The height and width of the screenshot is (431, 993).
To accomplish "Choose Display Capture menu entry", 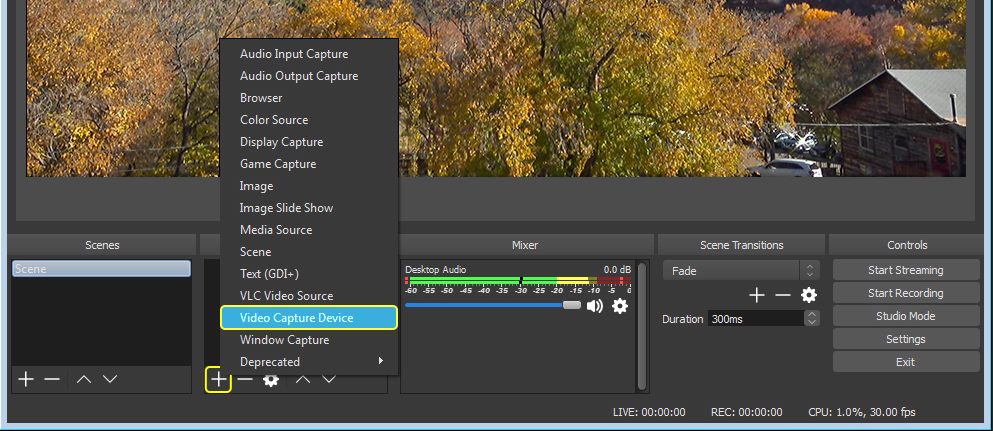I will (281, 142).
